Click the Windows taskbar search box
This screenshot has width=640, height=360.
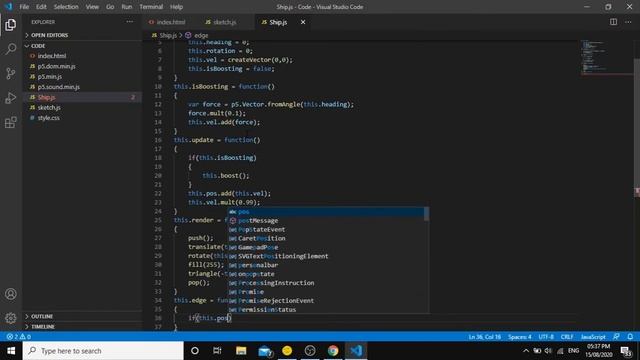103,351
